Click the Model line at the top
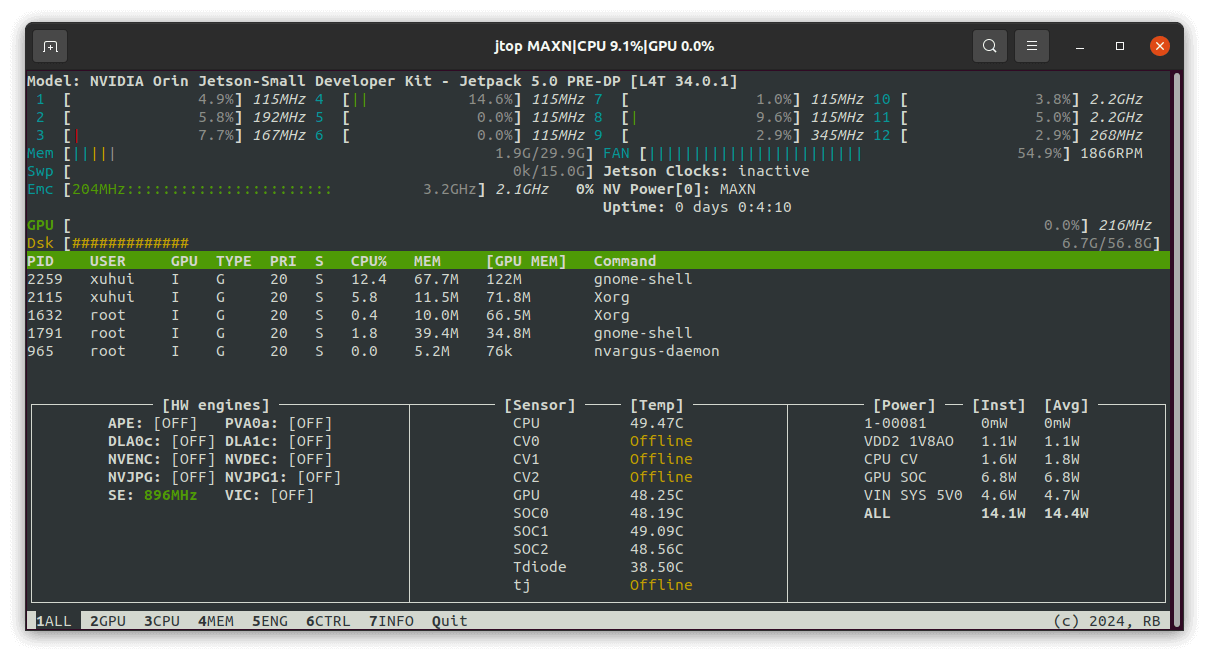The image size is (1209, 659). tap(382, 81)
